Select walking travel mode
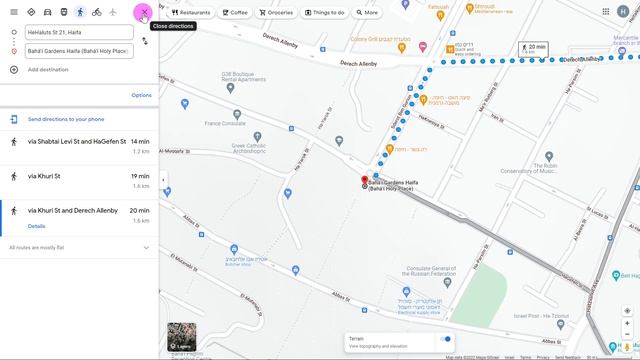The height and width of the screenshot is (360, 640). (80, 12)
